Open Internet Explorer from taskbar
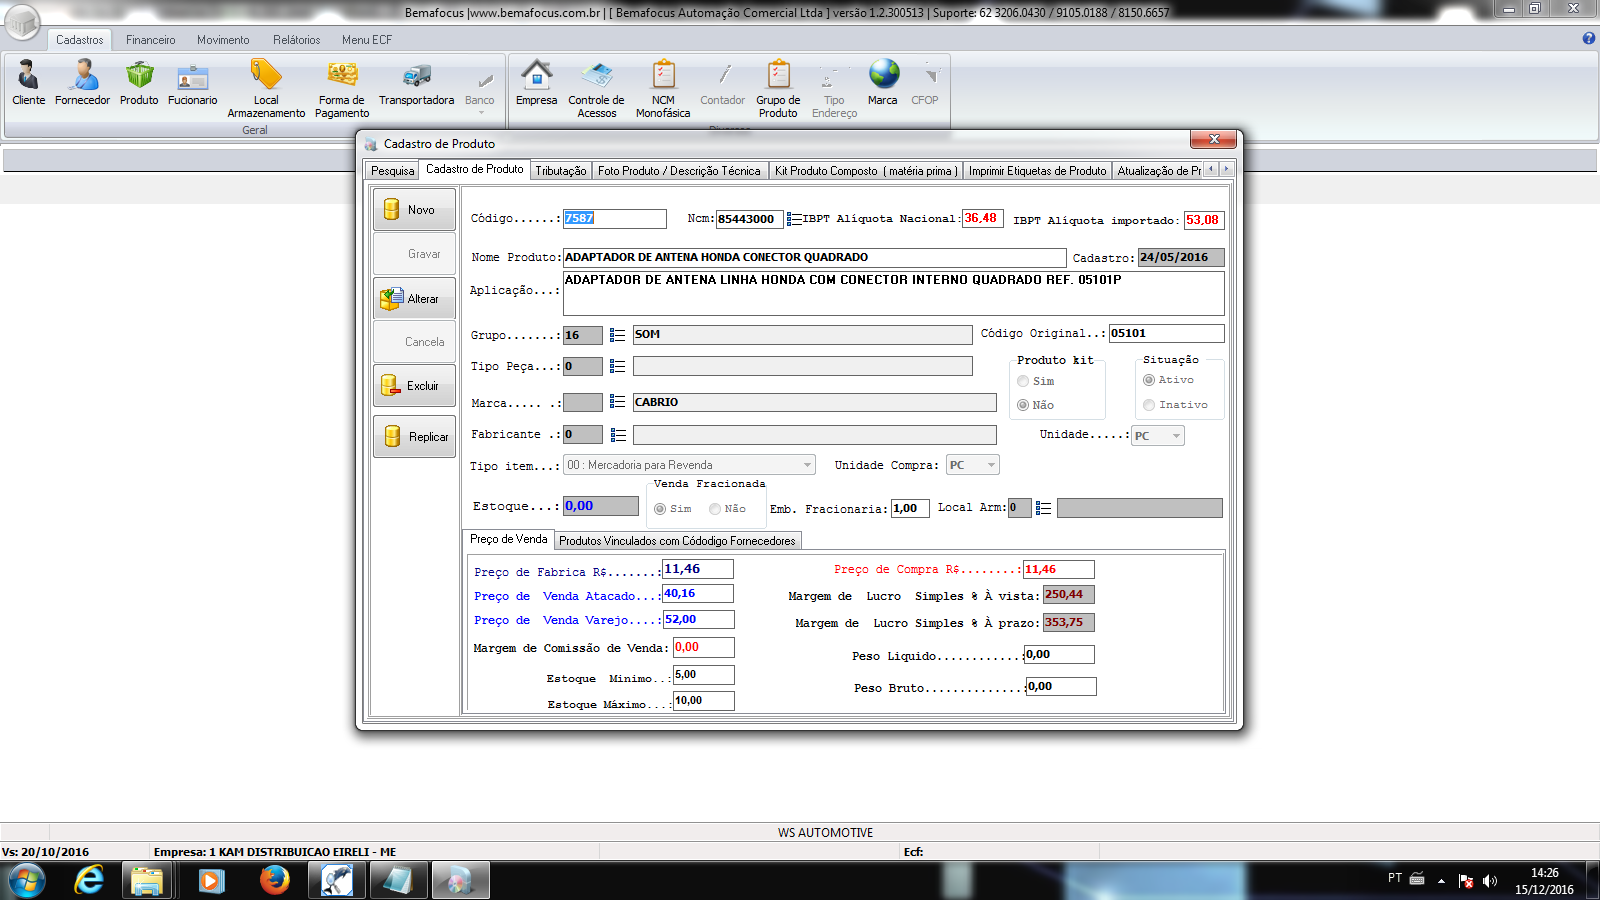Screen dimensions: 1600x900 coord(89,880)
